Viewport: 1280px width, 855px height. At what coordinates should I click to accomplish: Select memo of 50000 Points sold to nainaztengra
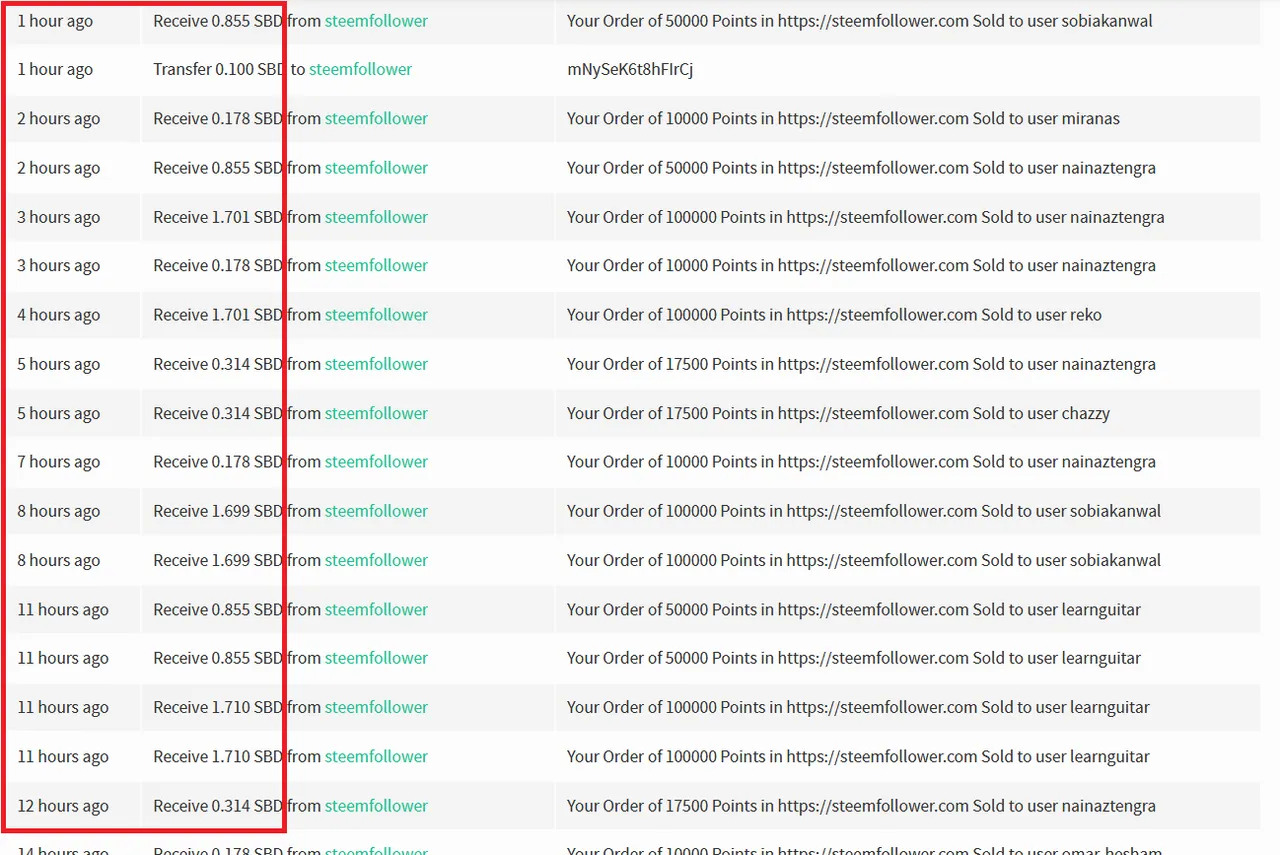pyautogui.click(x=861, y=167)
